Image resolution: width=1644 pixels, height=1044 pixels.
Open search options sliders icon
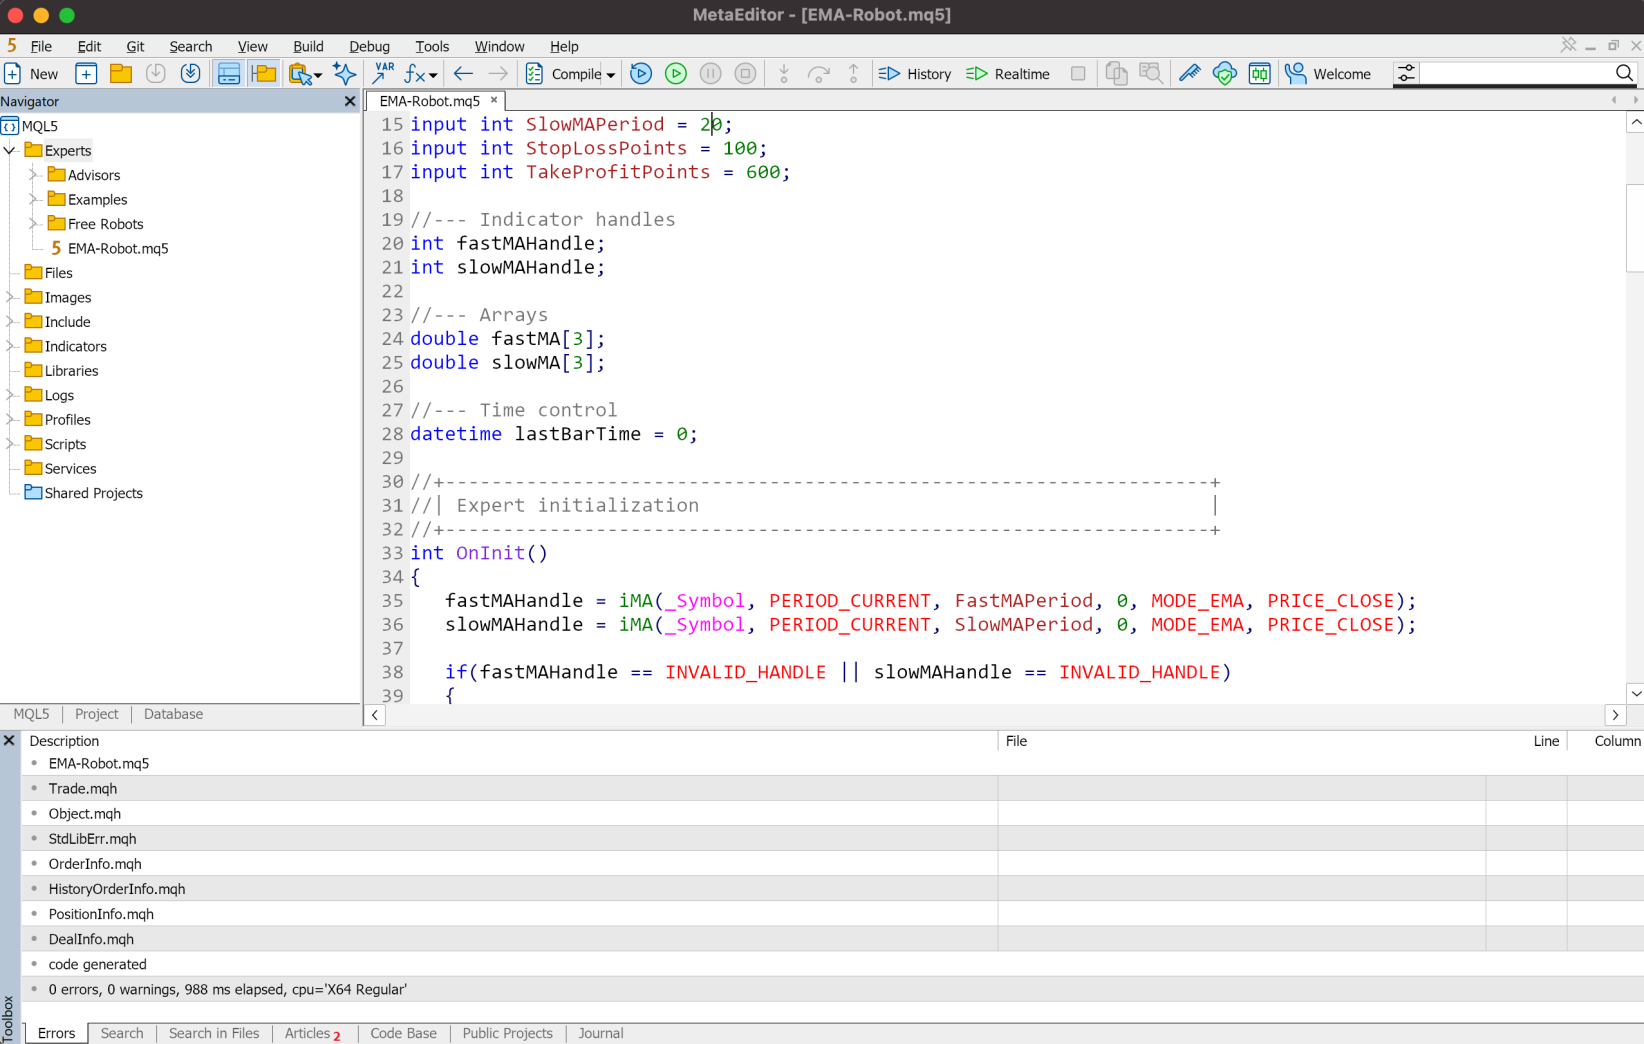(1406, 74)
